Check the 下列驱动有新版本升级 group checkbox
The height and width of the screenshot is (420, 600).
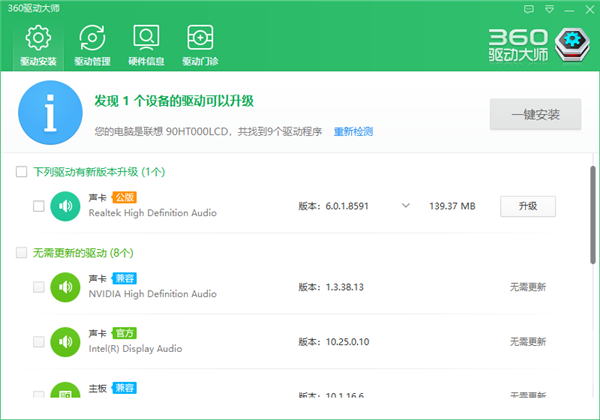(x=21, y=172)
